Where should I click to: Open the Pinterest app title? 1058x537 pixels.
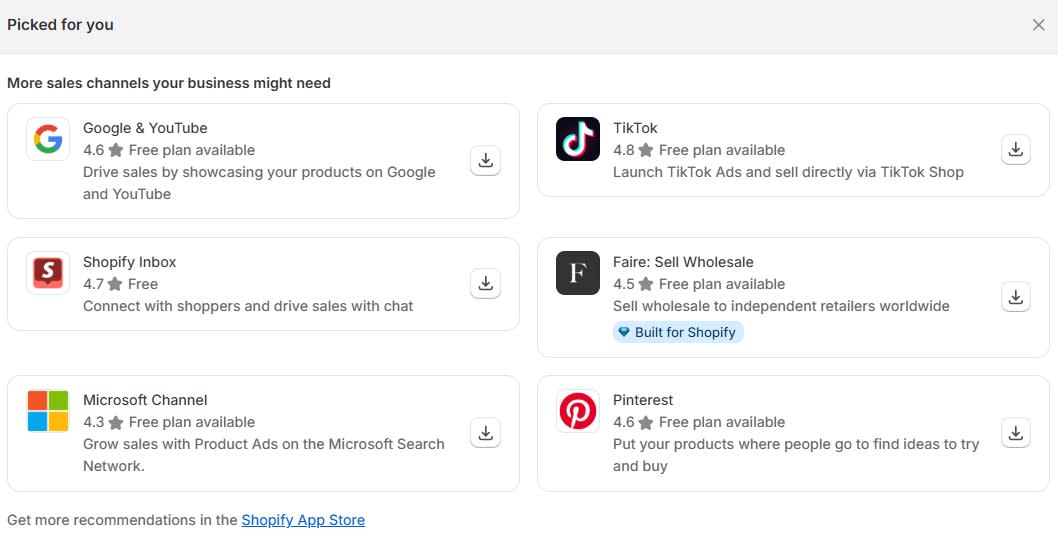(643, 400)
